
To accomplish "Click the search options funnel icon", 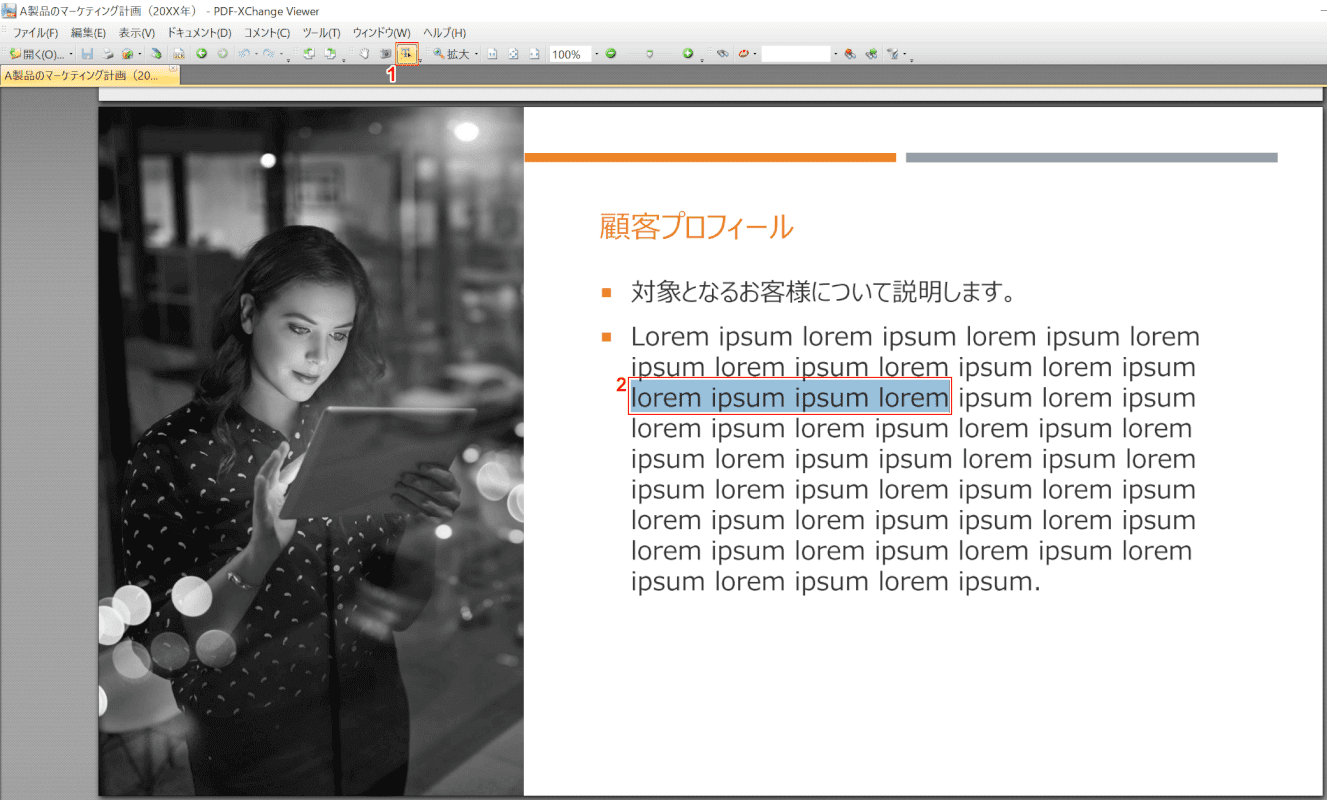I will click(893, 54).
